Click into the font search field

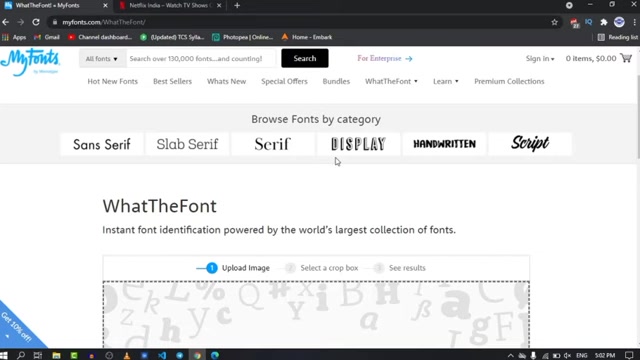[200, 59]
